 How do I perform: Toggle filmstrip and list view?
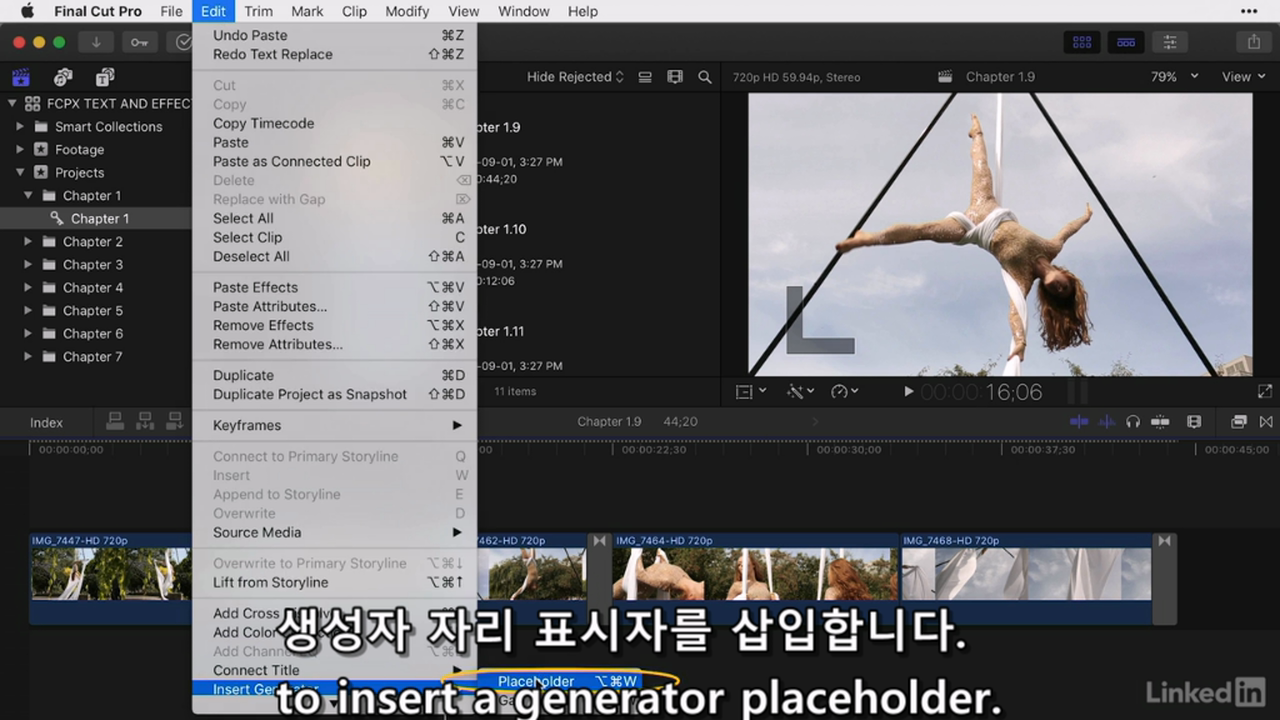[x=645, y=77]
